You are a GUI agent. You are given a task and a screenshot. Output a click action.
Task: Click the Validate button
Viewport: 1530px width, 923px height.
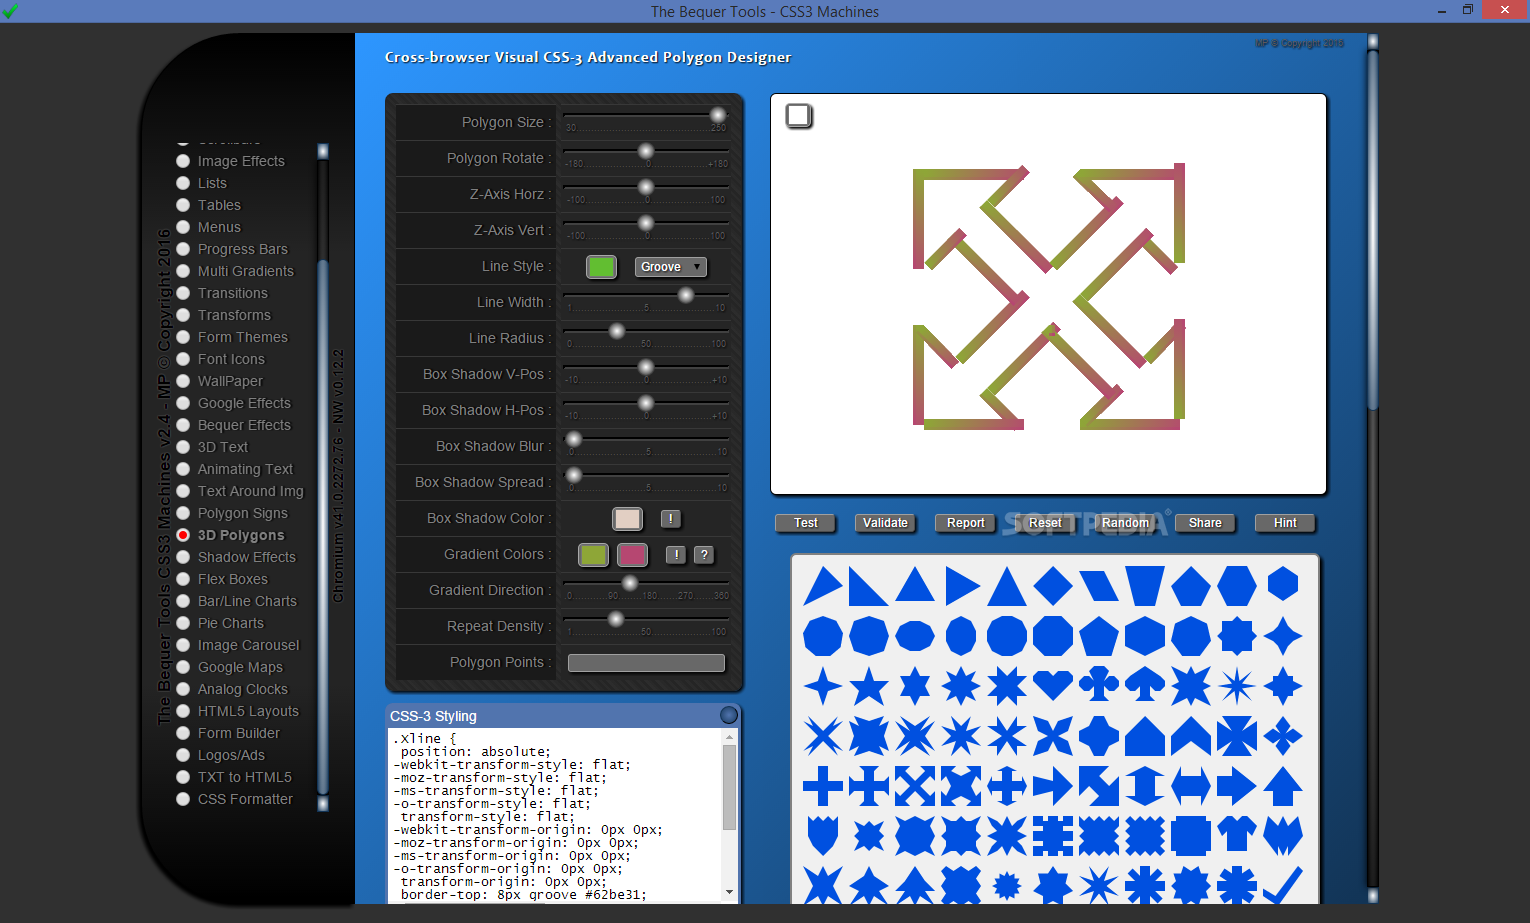click(x=886, y=523)
